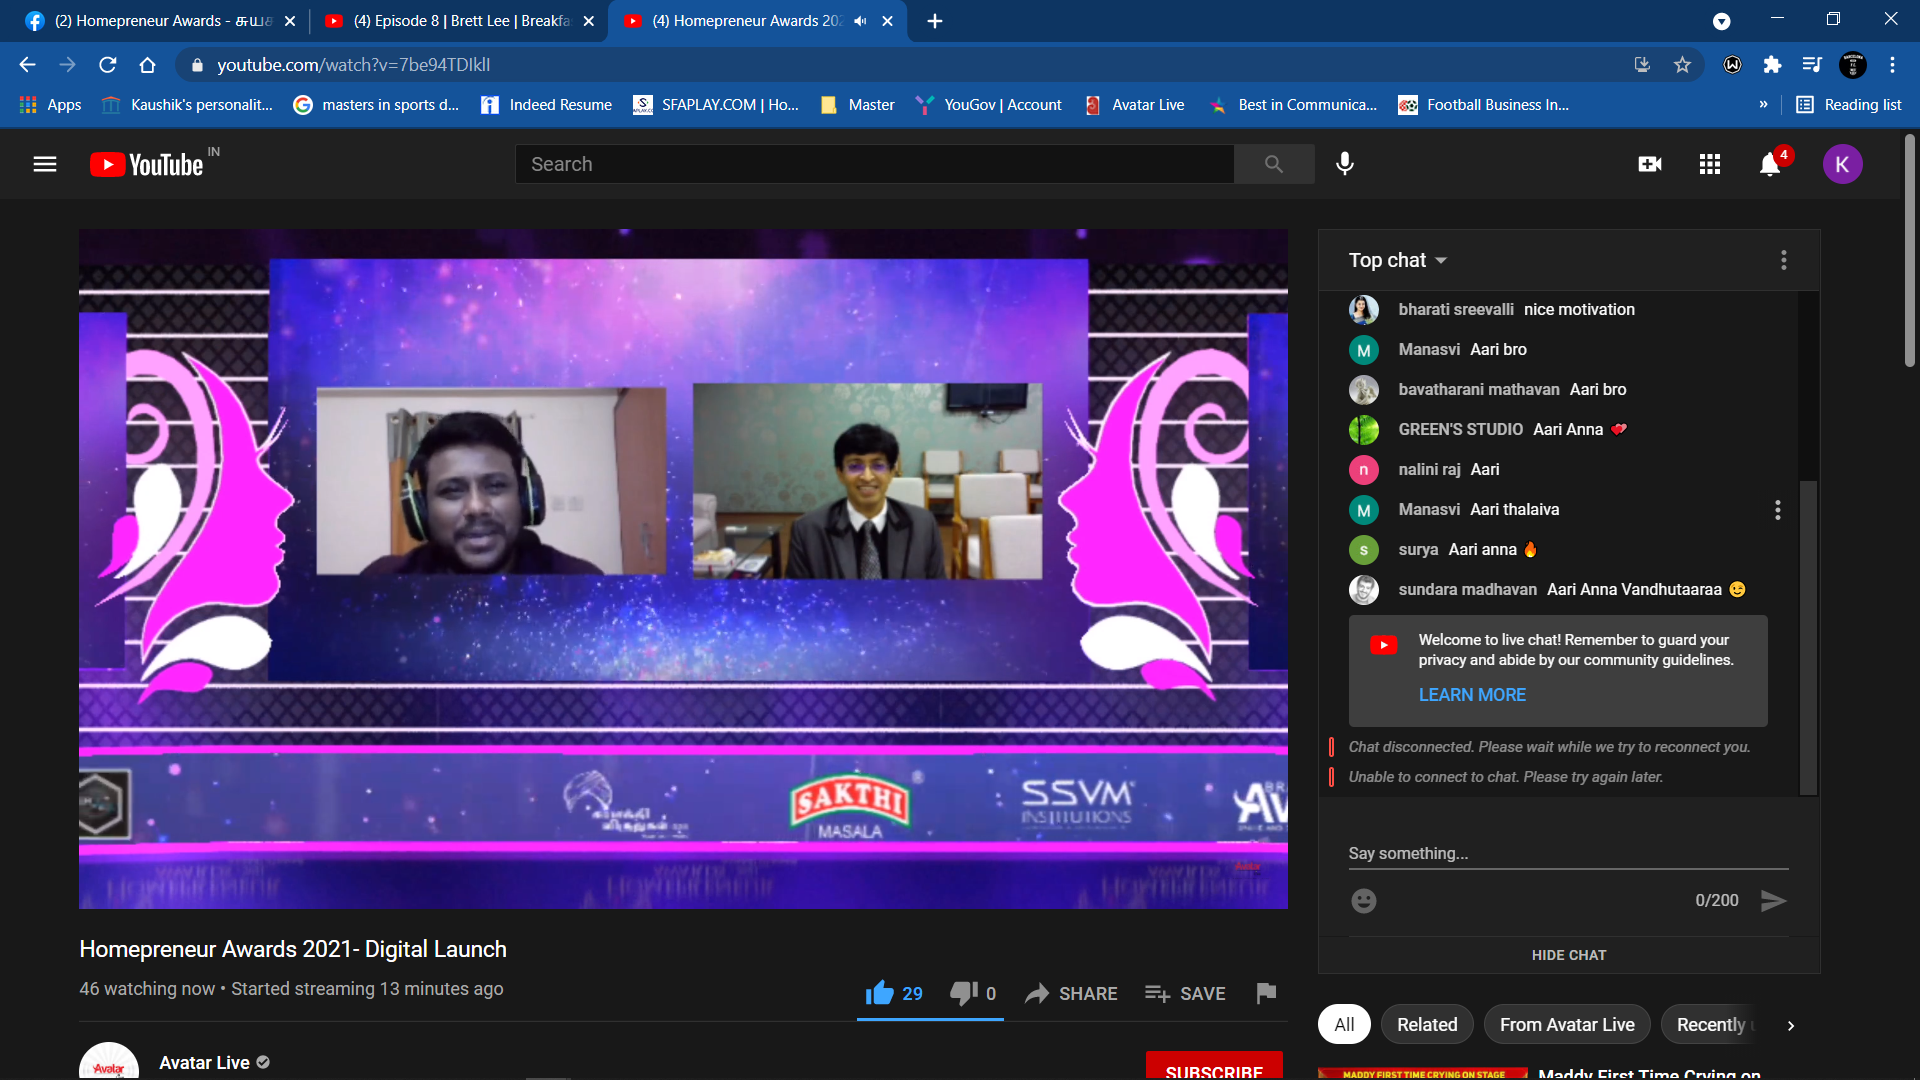Report the video using flag icon
Screen dimensions: 1920x1080
1266,993
